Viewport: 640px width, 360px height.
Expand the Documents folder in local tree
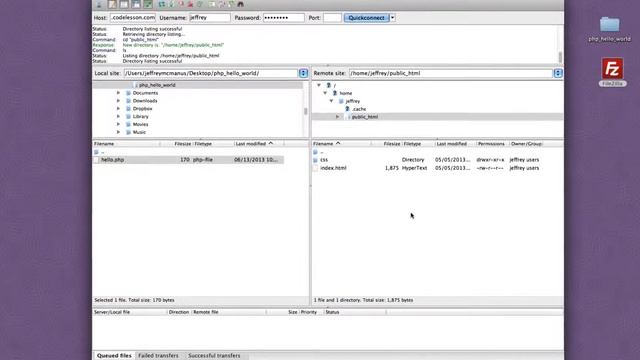118,93
